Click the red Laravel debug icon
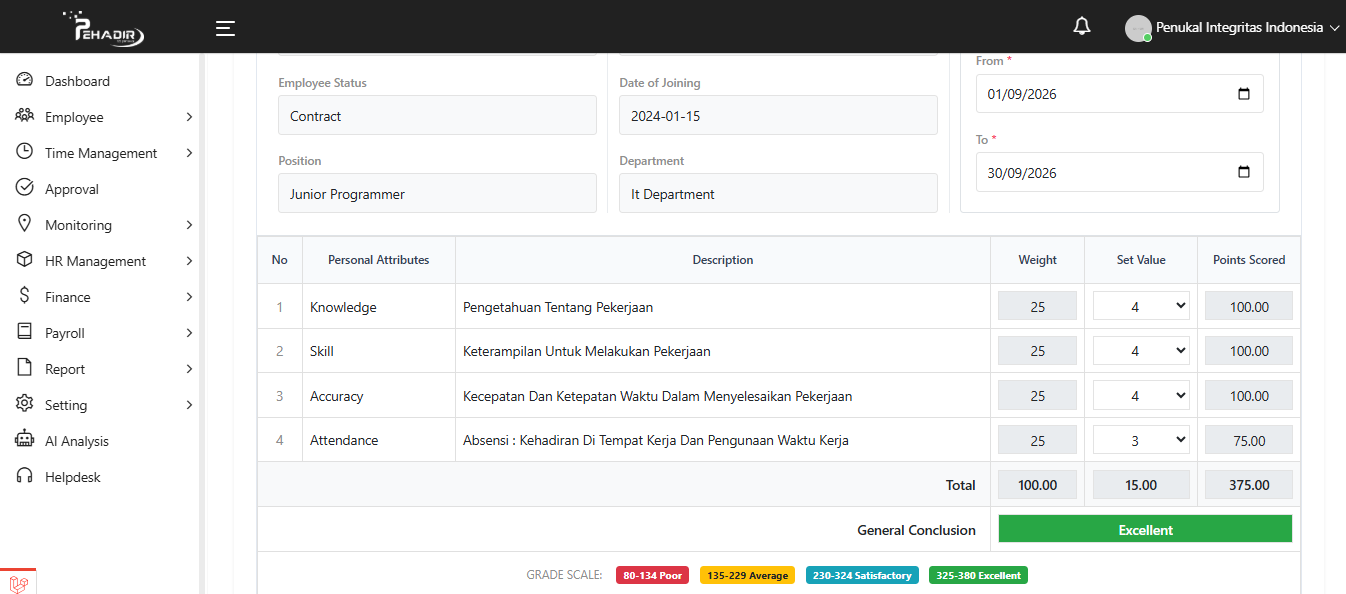This screenshot has width=1346, height=594. (18, 582)
